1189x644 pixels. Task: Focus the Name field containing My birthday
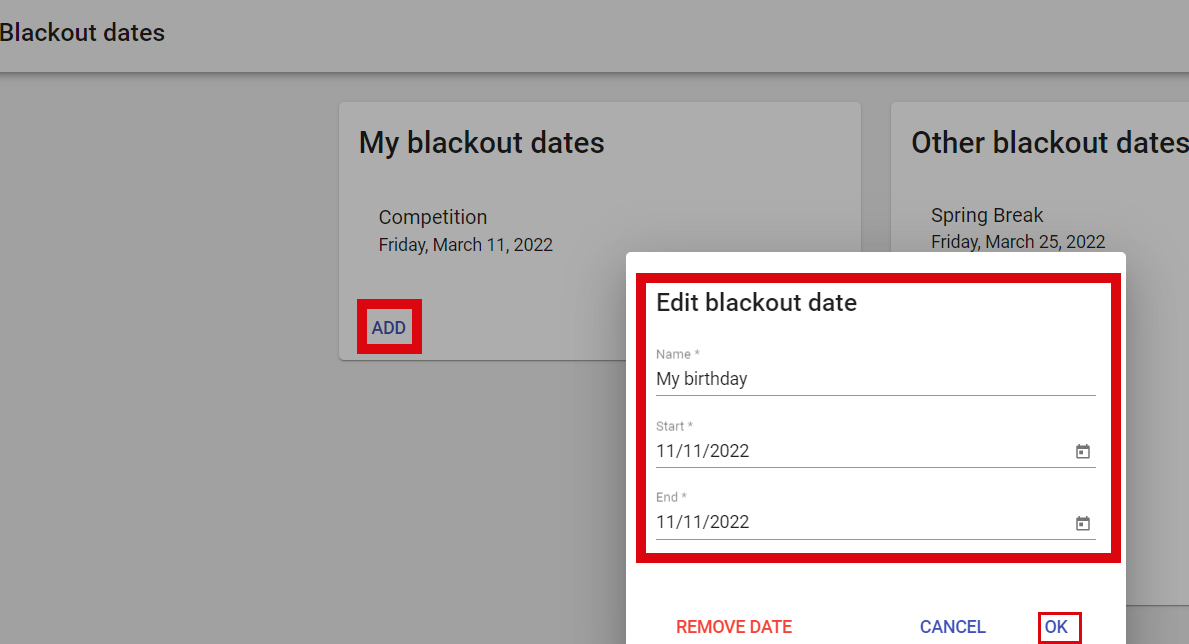pyautogui.click(x=876, y=379)
